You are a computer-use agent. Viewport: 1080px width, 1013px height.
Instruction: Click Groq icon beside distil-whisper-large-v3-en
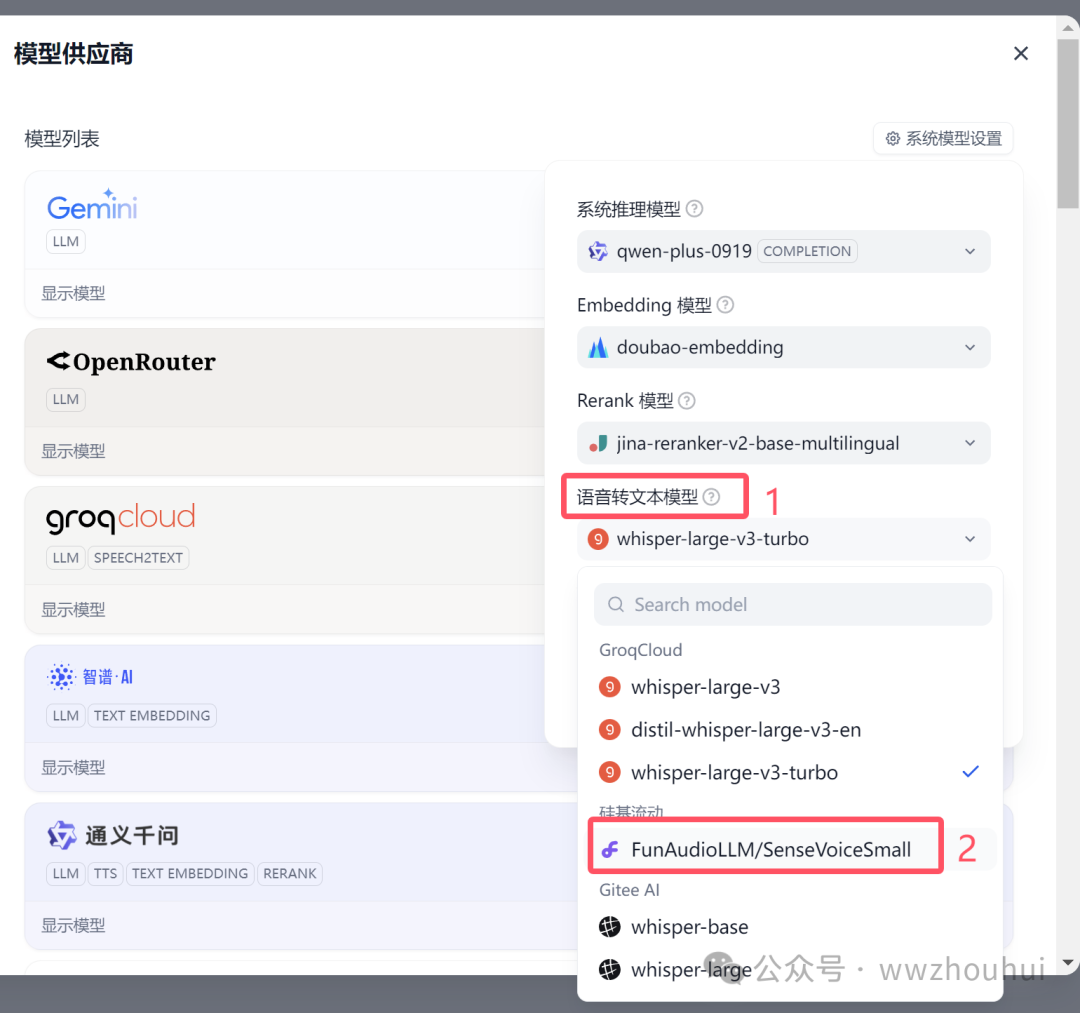(610, 730)
